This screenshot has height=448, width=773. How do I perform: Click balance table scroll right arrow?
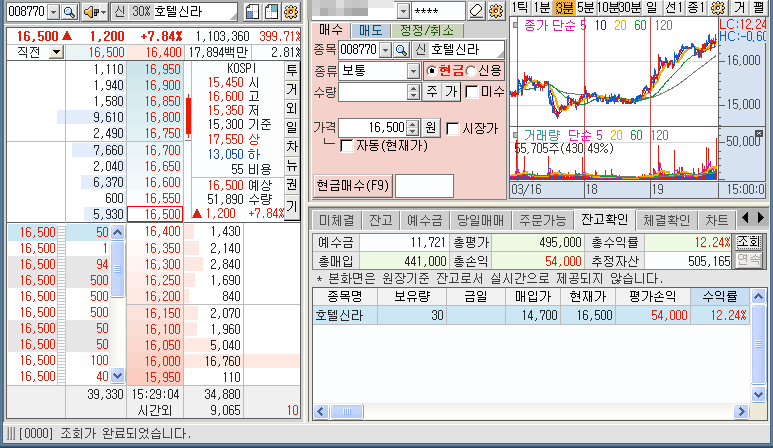[741, 411]
